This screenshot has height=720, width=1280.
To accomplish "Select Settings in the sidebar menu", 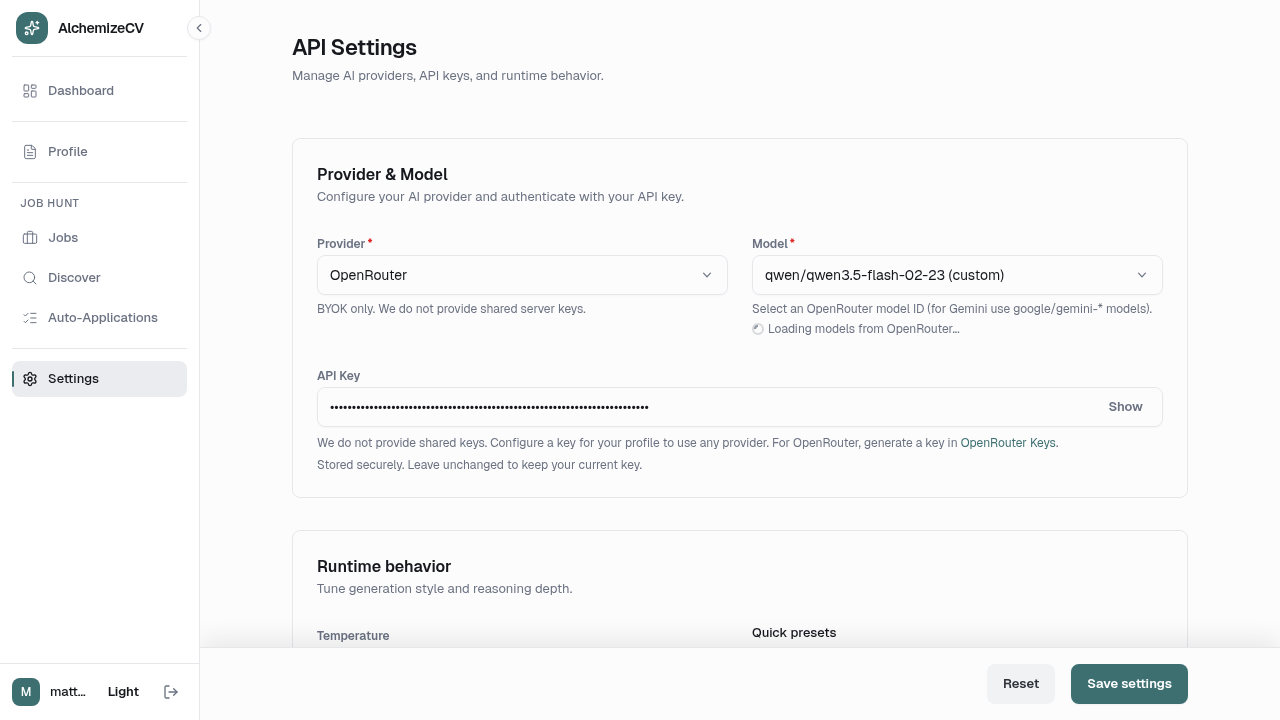I will (73, 378).
